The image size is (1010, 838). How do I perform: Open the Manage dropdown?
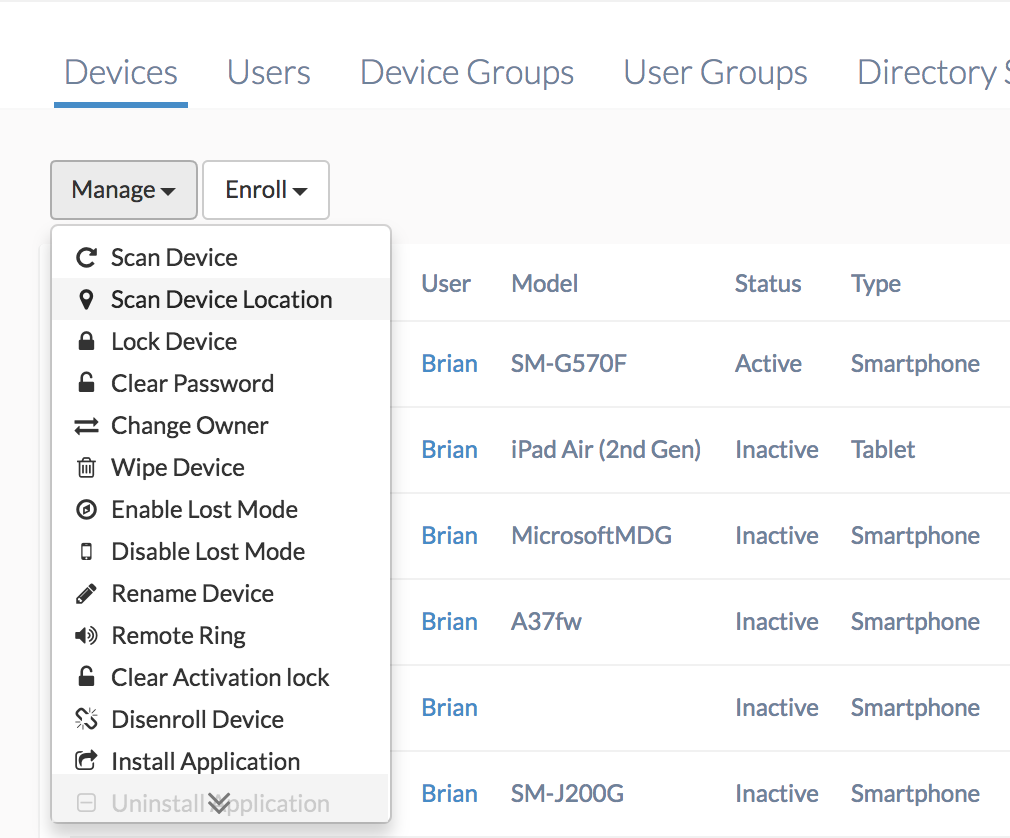[x=123, y=189]
